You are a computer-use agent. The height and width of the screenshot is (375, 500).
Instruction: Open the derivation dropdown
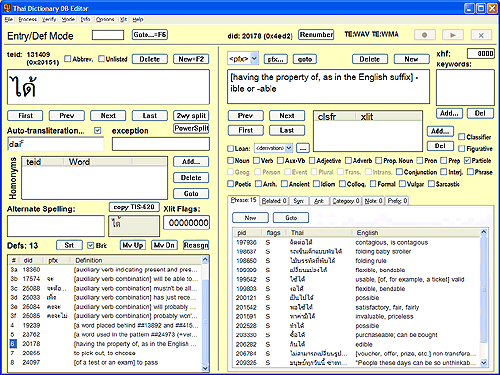[x=289, y=148]
